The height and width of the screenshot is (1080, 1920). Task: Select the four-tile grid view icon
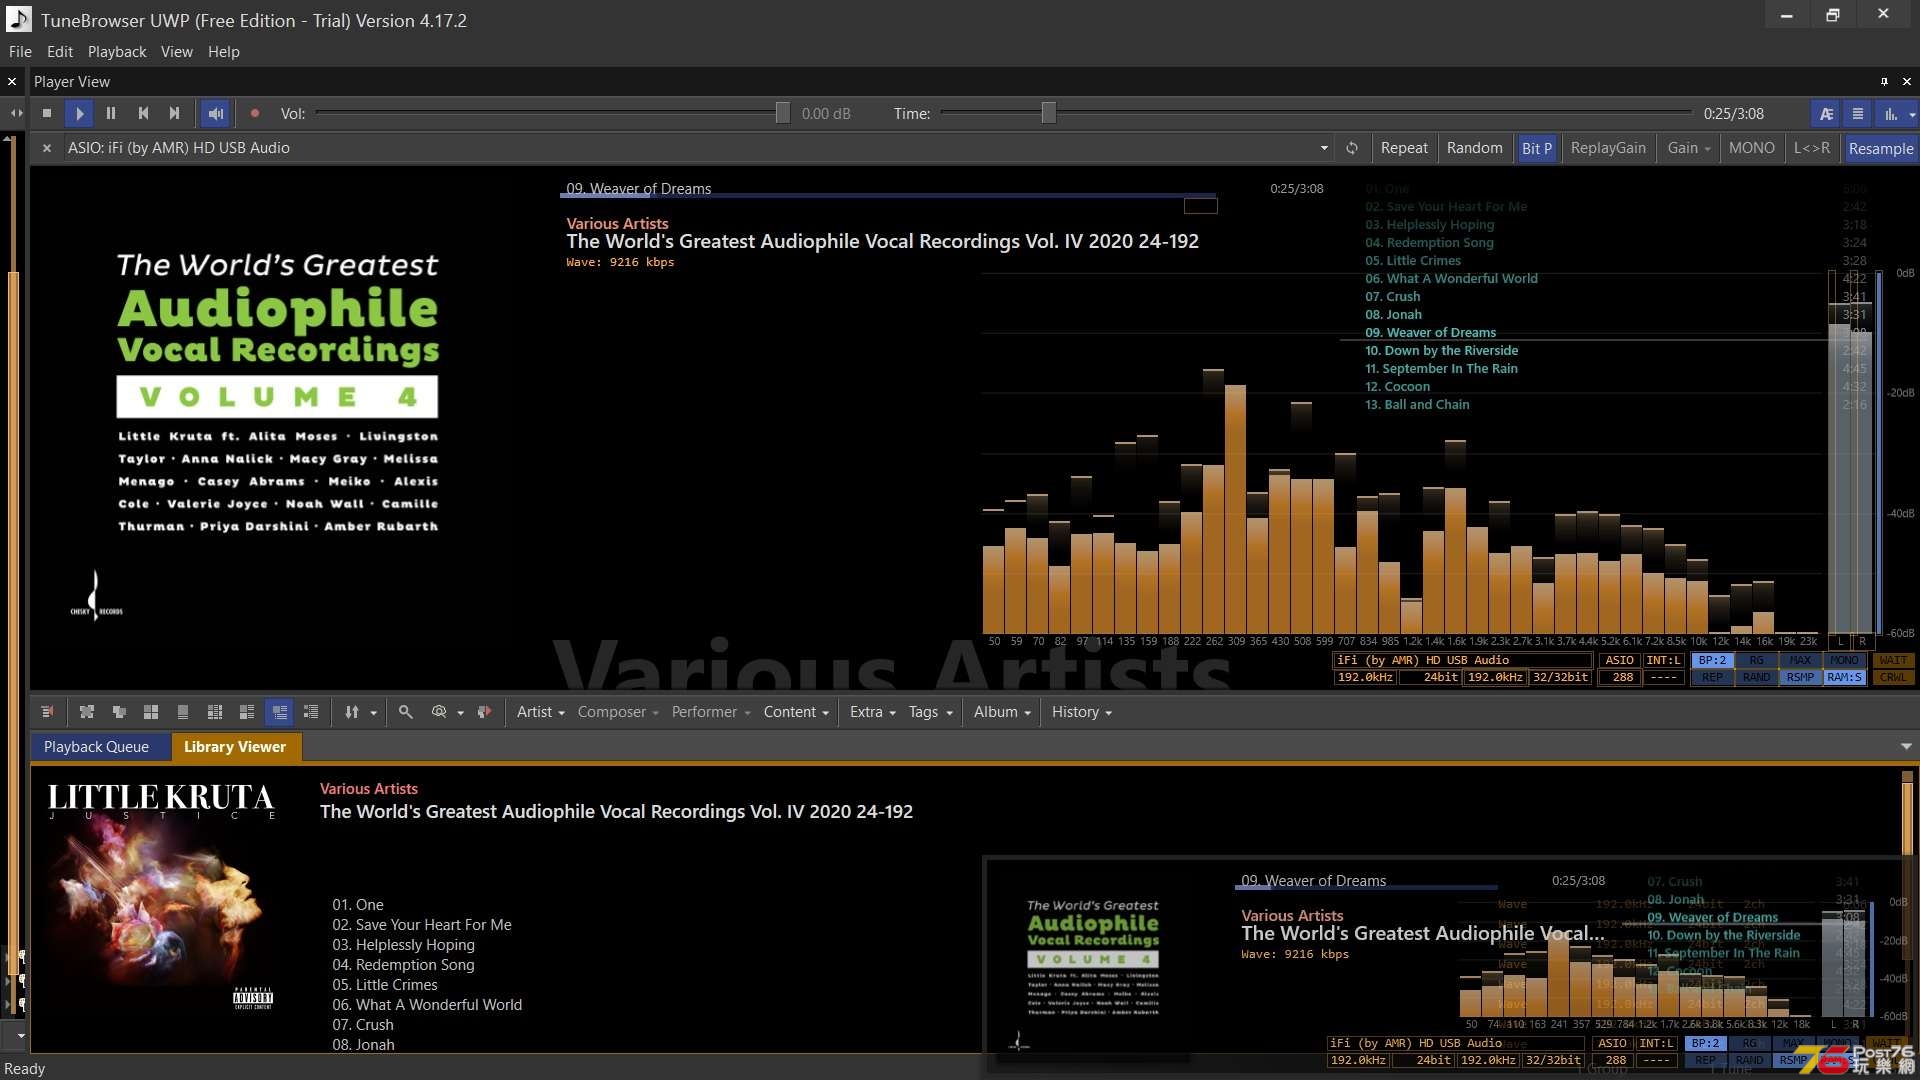coord(151,712)
